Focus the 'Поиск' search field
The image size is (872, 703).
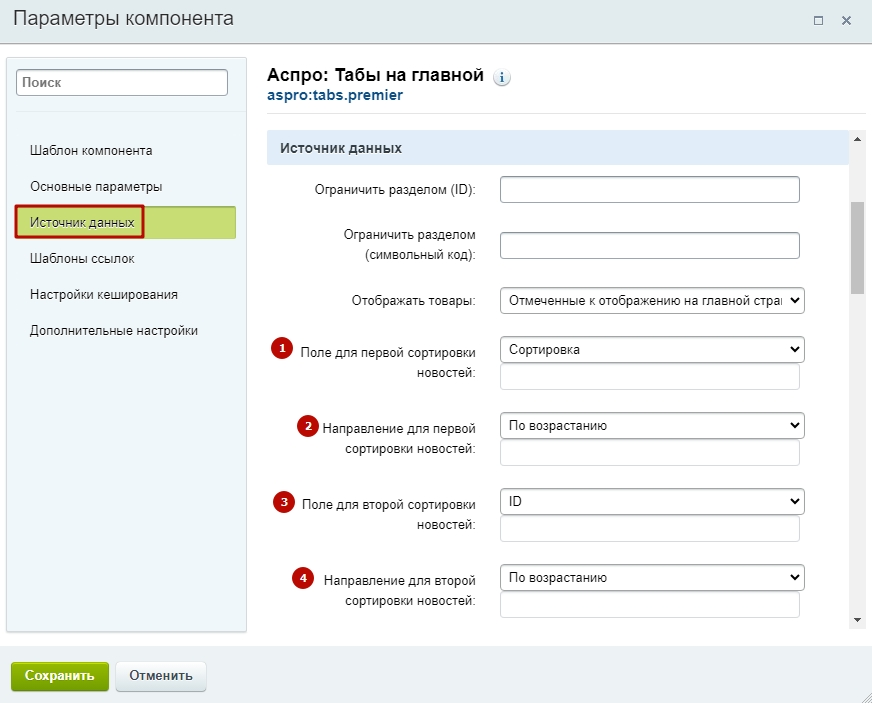click(x=122, y=82)
